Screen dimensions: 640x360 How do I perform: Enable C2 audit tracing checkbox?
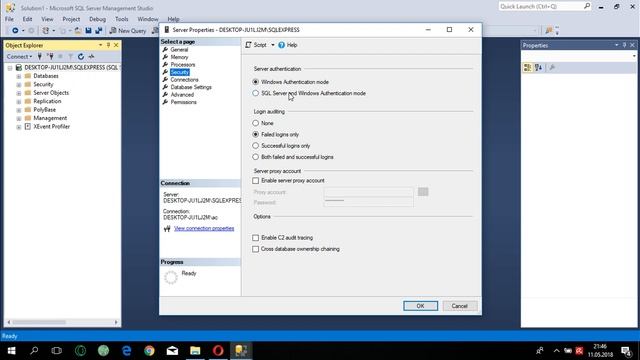pyautogui.click(x=256, y=238)
